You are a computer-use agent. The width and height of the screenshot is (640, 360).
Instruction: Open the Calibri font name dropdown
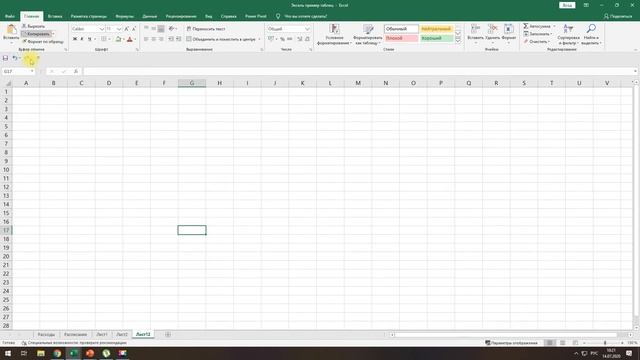pos(102,29)
